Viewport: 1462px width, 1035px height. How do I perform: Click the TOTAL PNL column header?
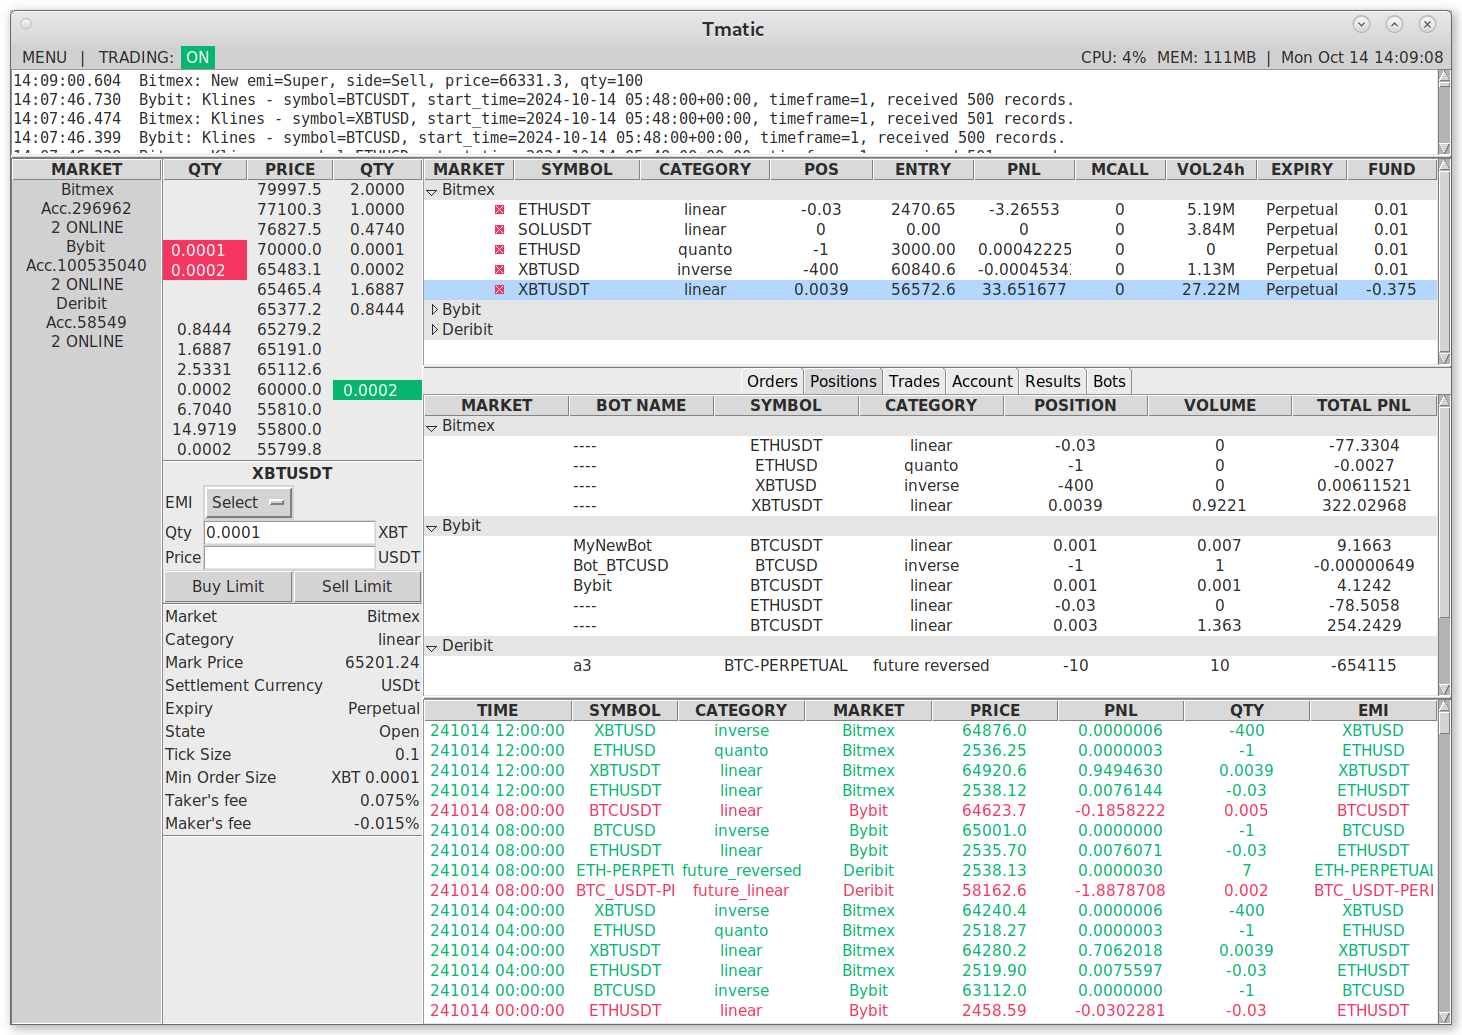tap(1363, 406)
